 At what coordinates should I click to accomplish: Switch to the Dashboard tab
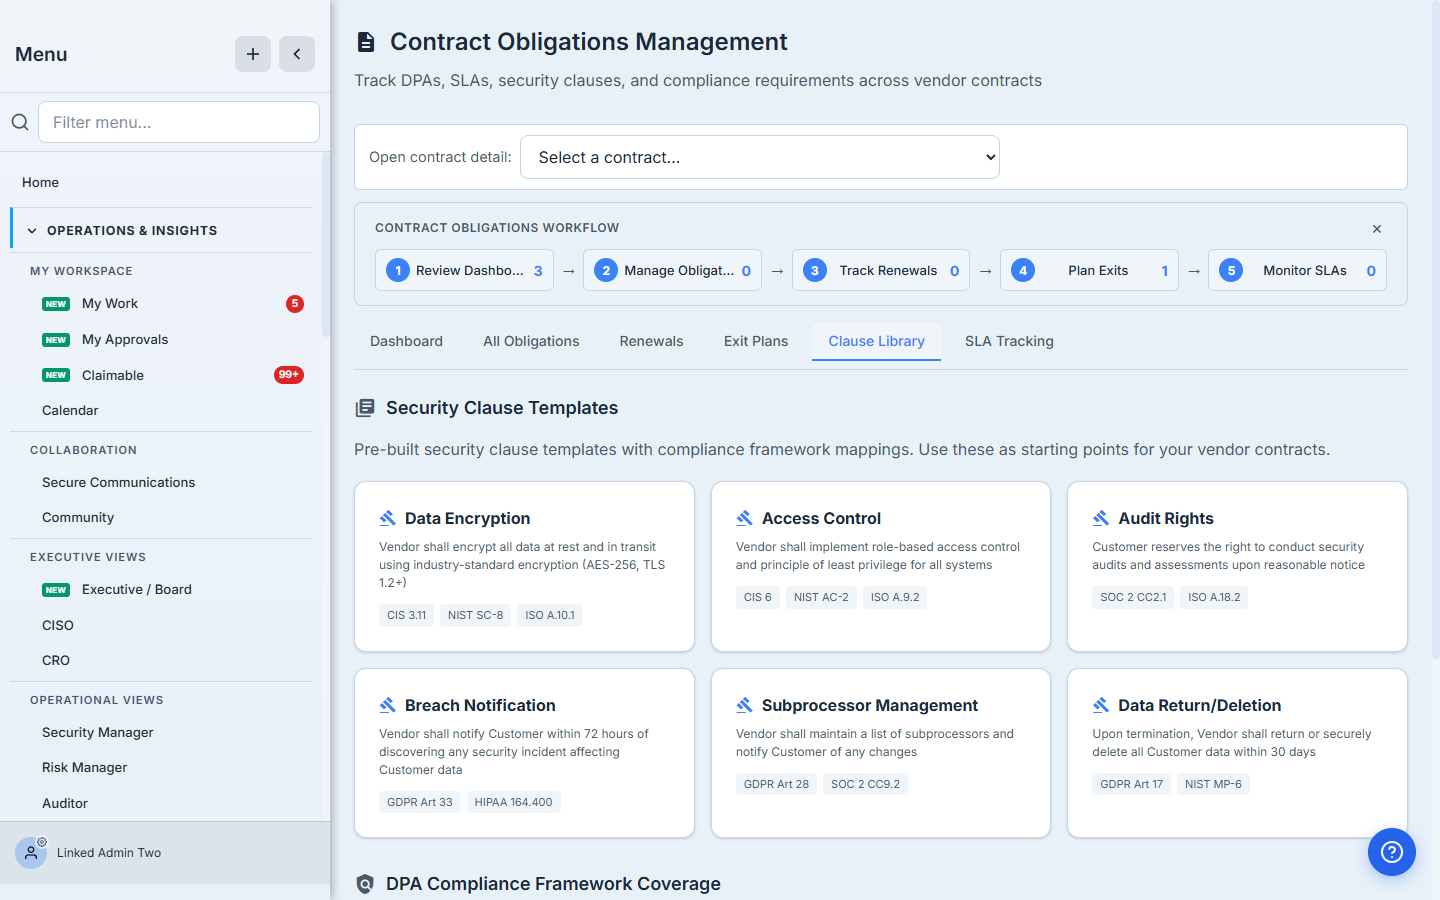pyautogui.click(x=406, y=341)
